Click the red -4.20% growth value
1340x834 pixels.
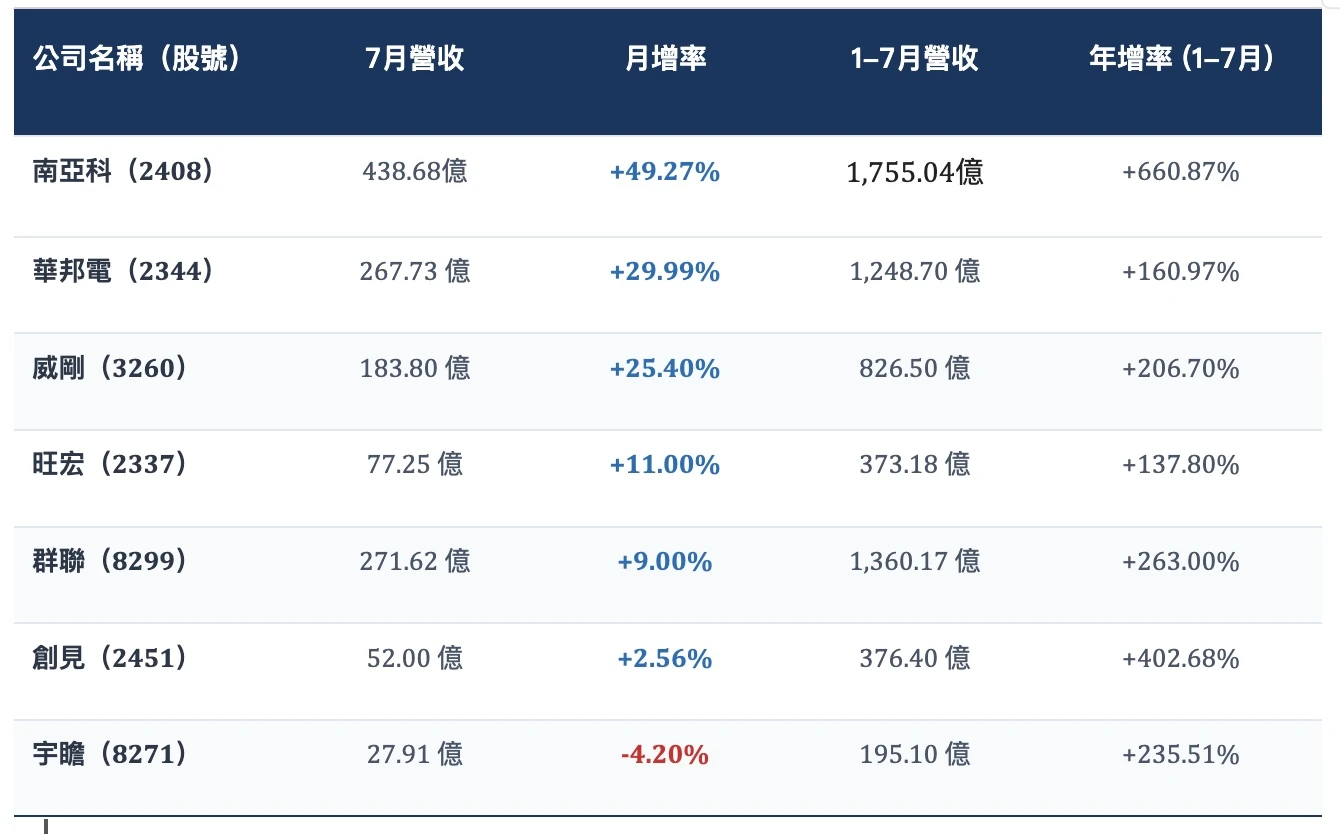(665, 754)
